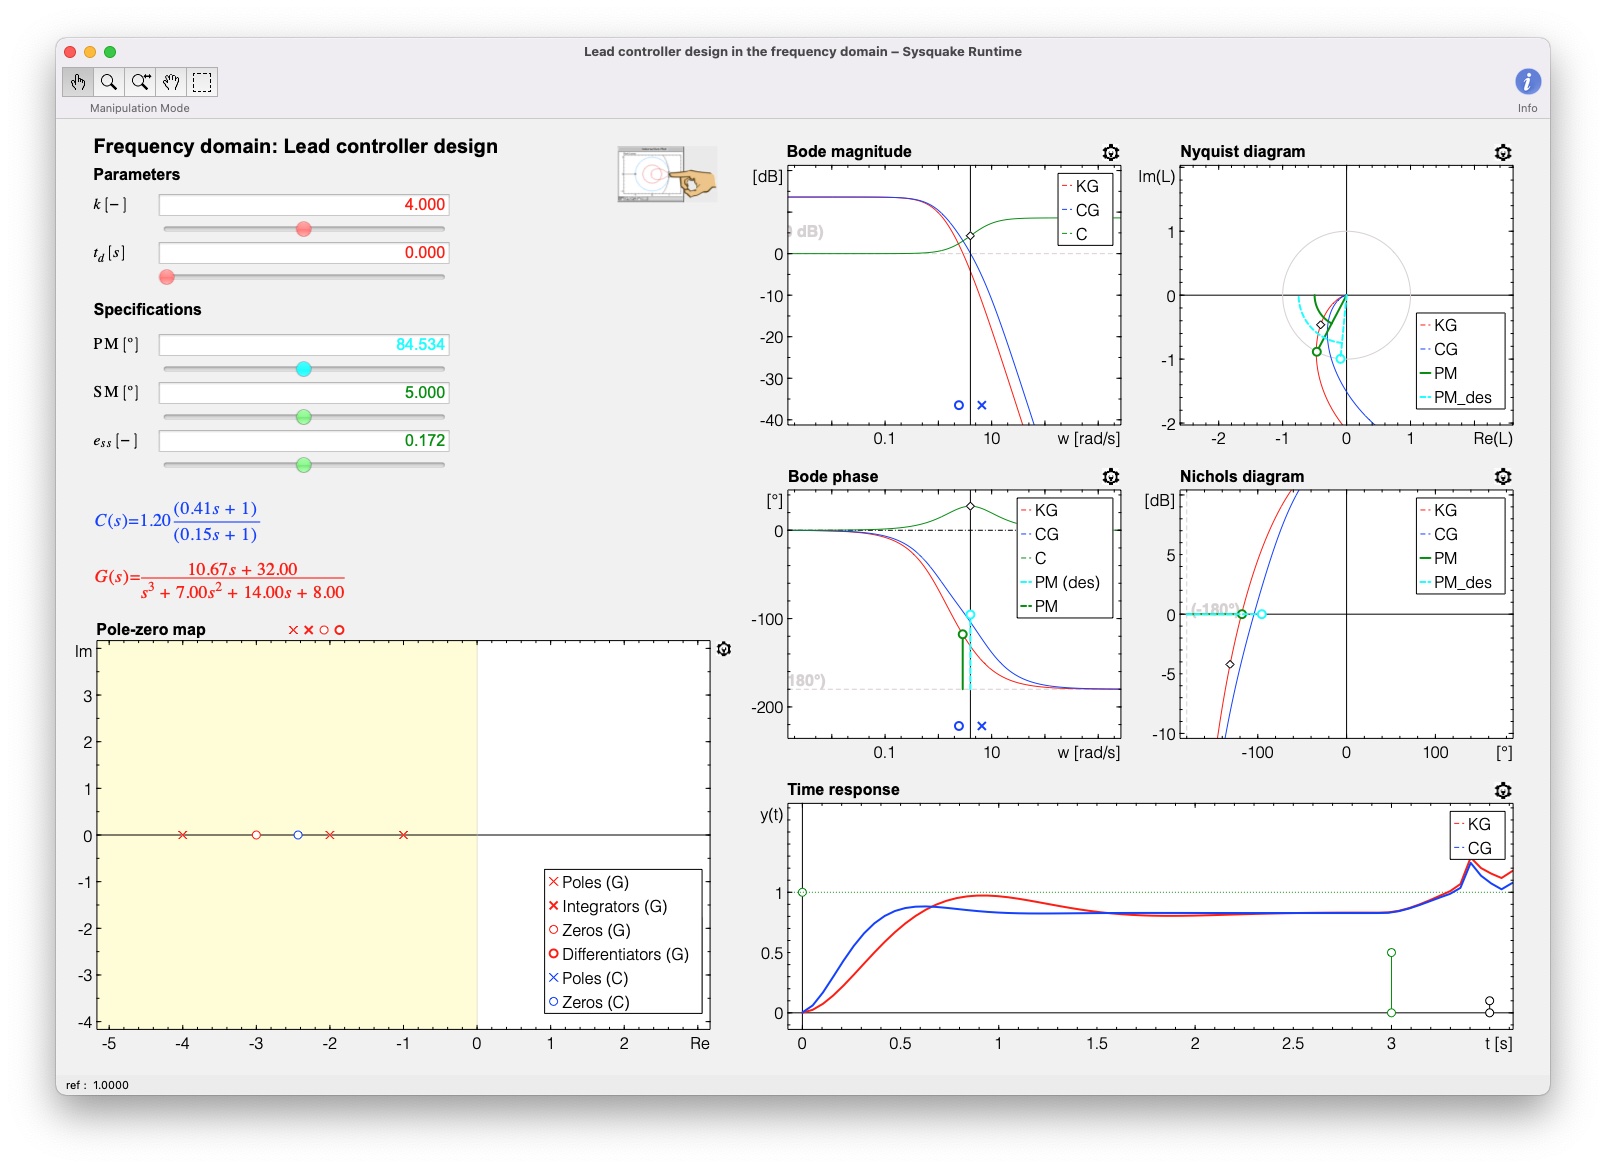Select the horizontal axis zoom tool
This screenshot has height=1169, width=1606.
(139, 82)
